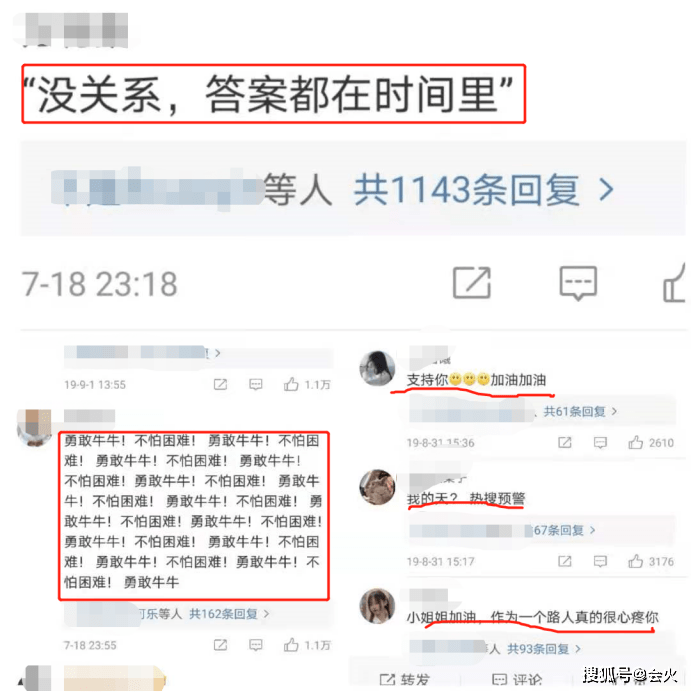
Task: Tap the repost icon beside 7-18 23:18
Action: [x=472, y=283]
